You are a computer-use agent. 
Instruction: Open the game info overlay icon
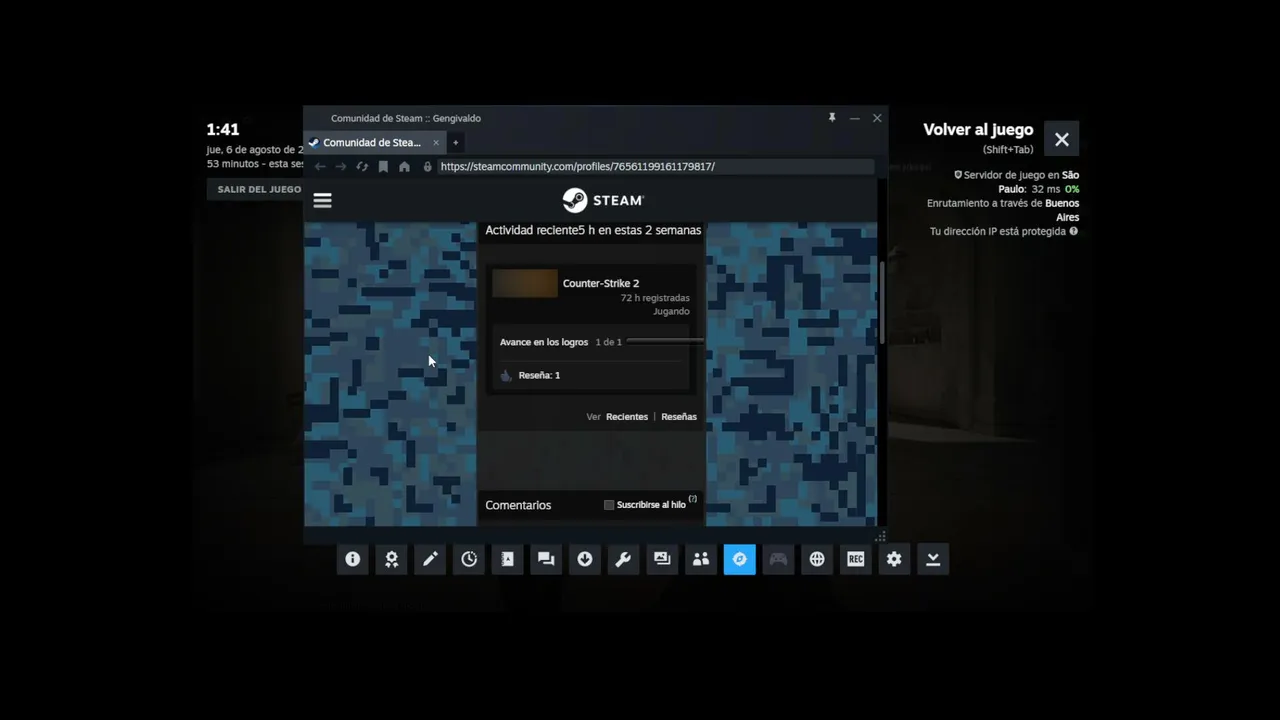[353, 559]
